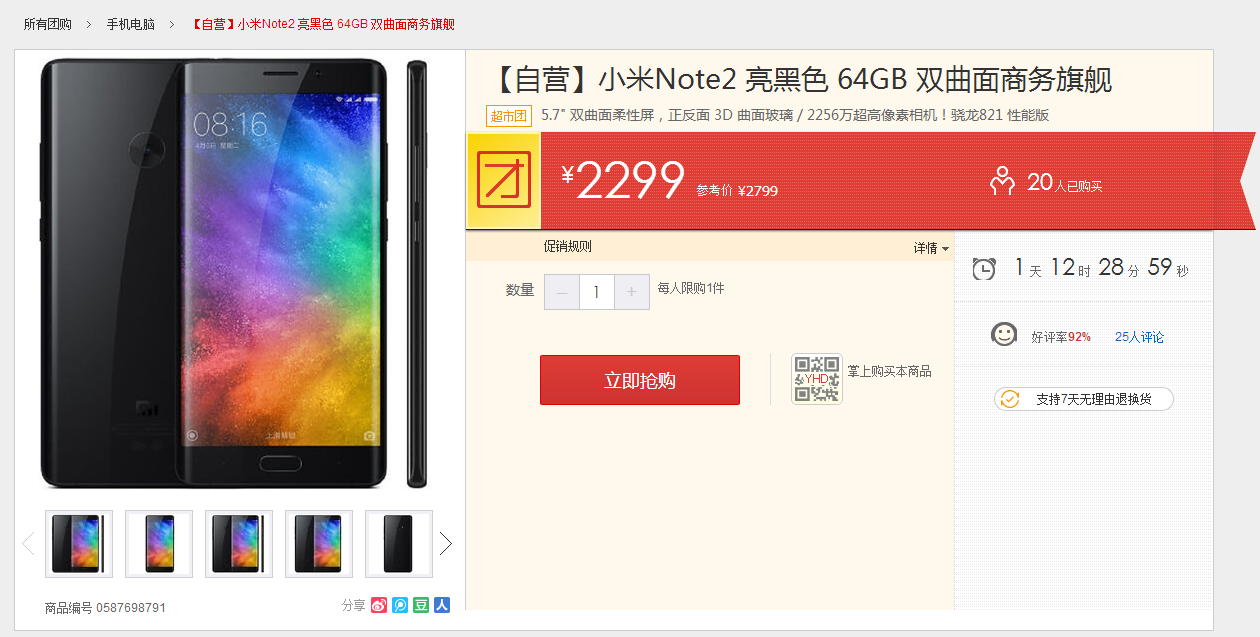This screenshot has width=1260, height=637.
Task: Share product via Tencent Weibo icon
Action: point(400,605)
